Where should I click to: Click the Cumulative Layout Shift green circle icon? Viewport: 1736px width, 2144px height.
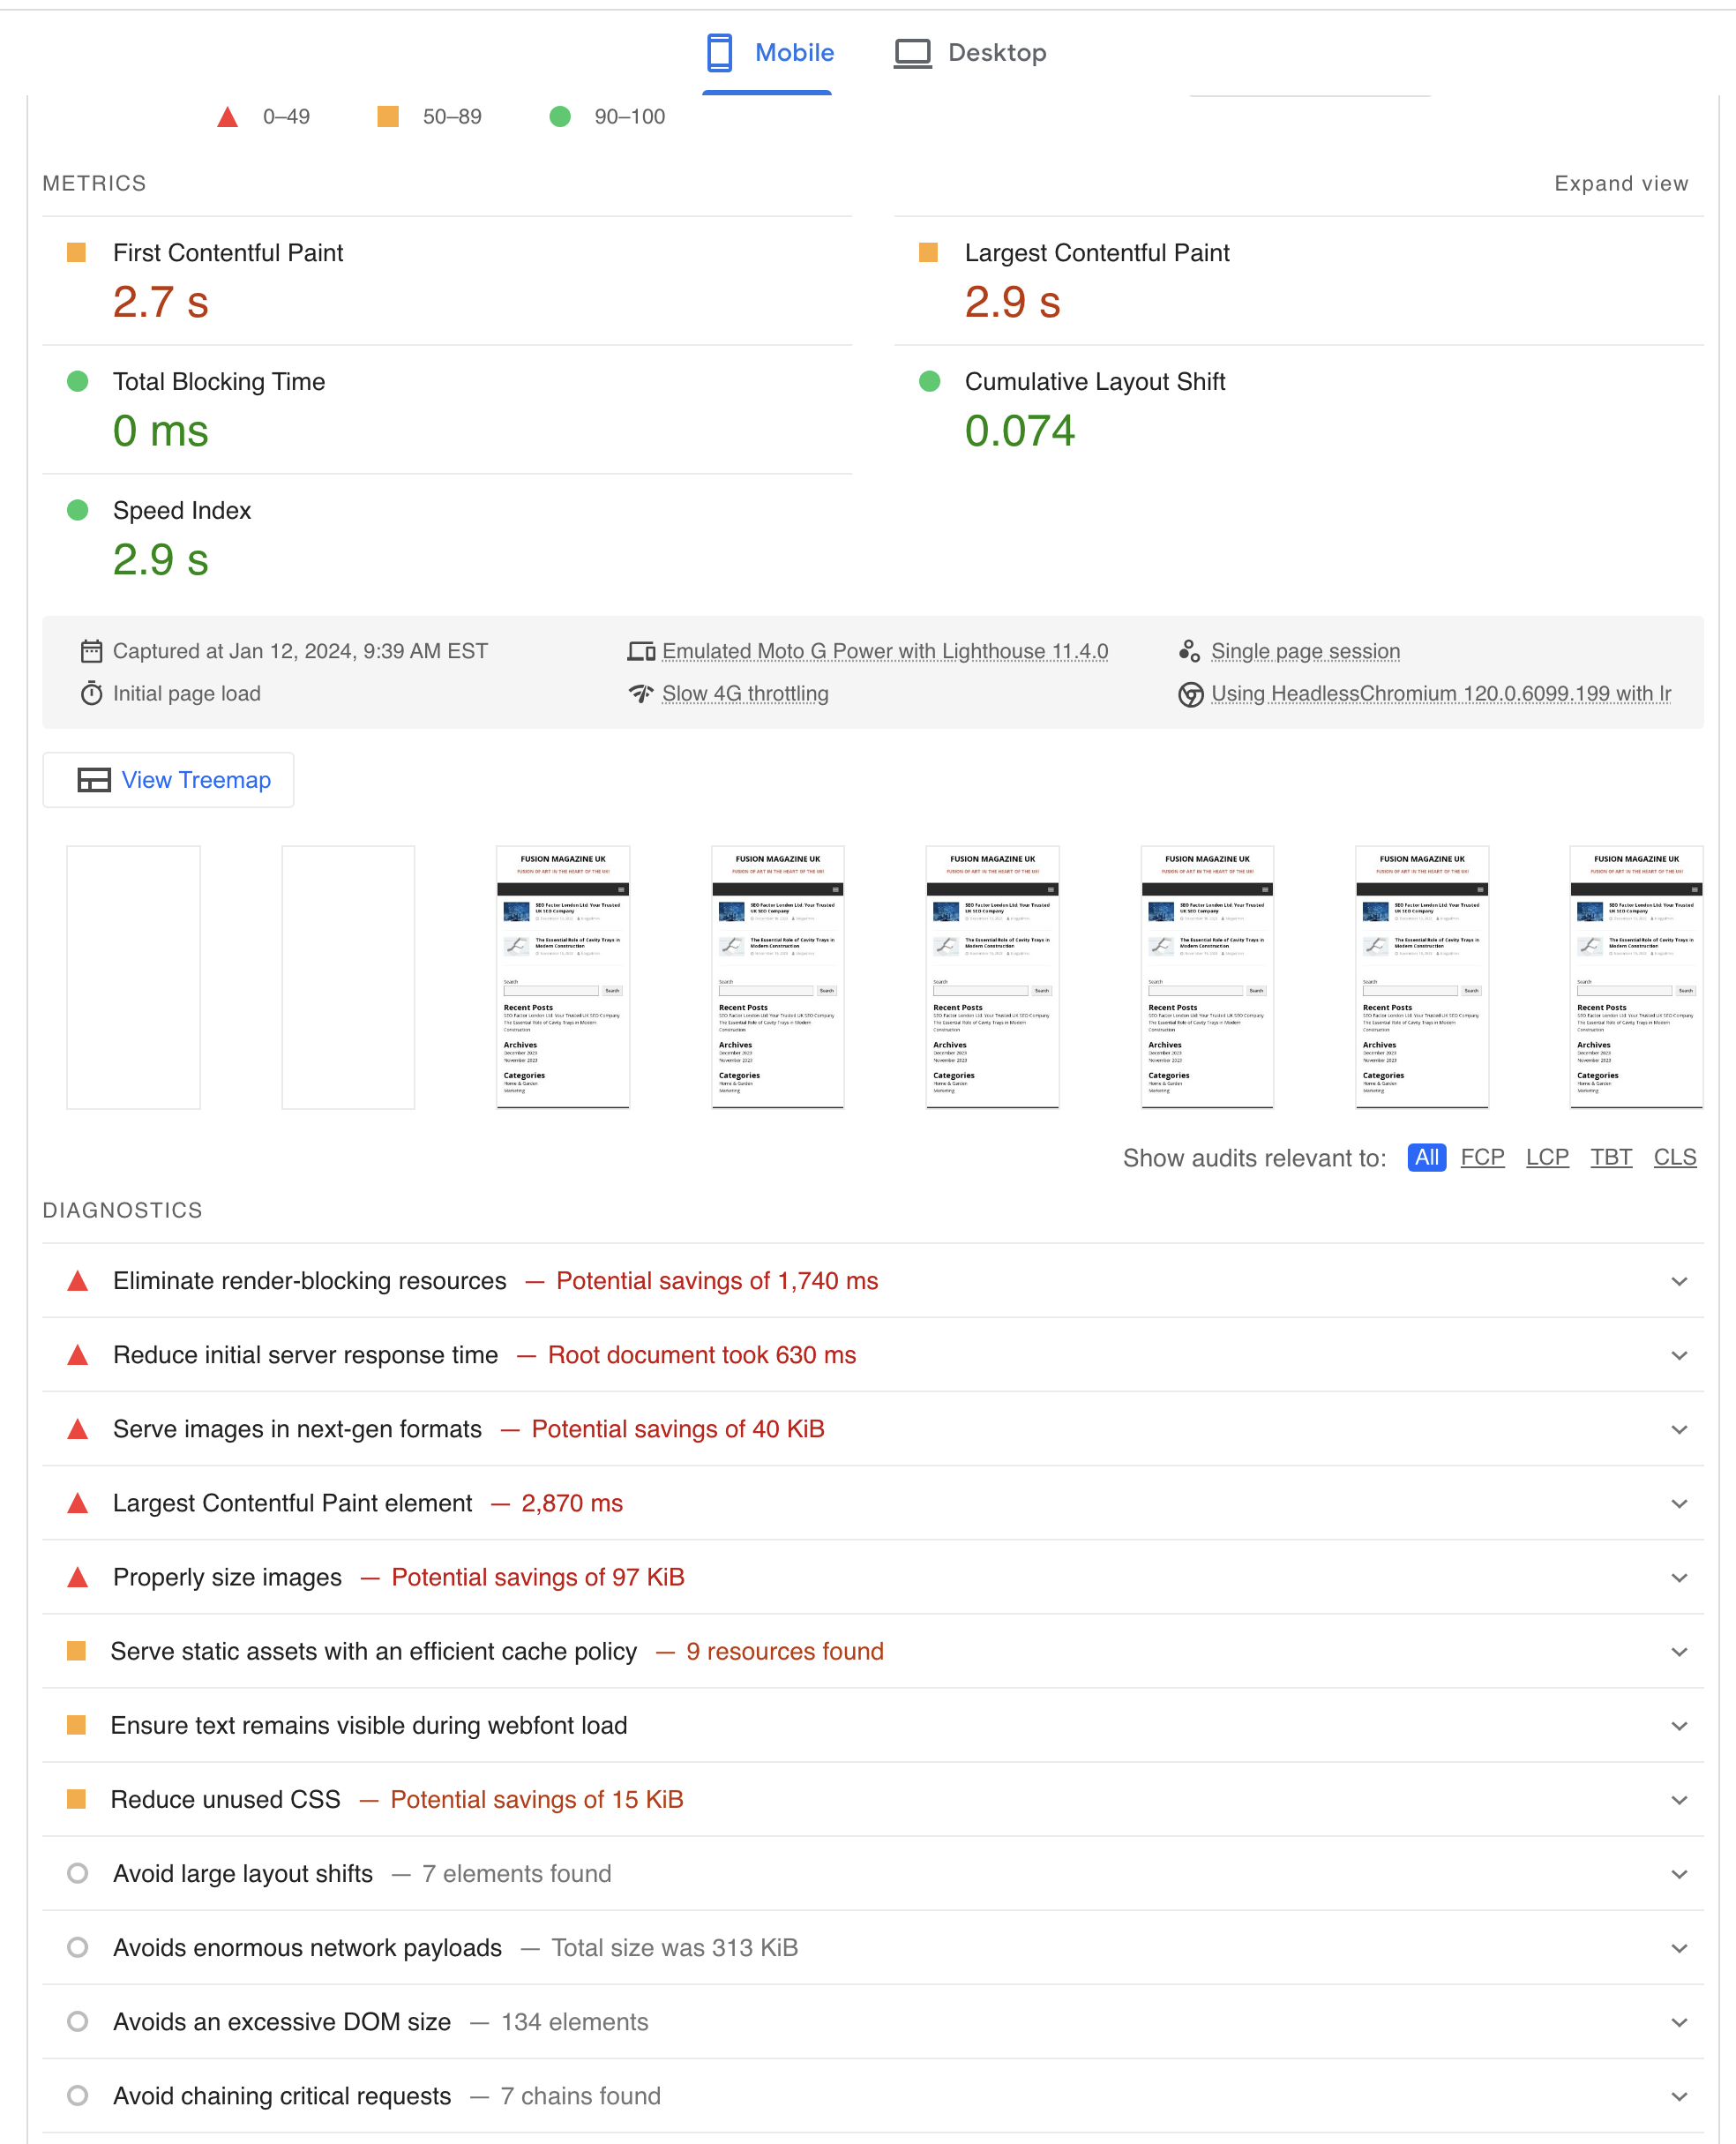coord(929,381)
